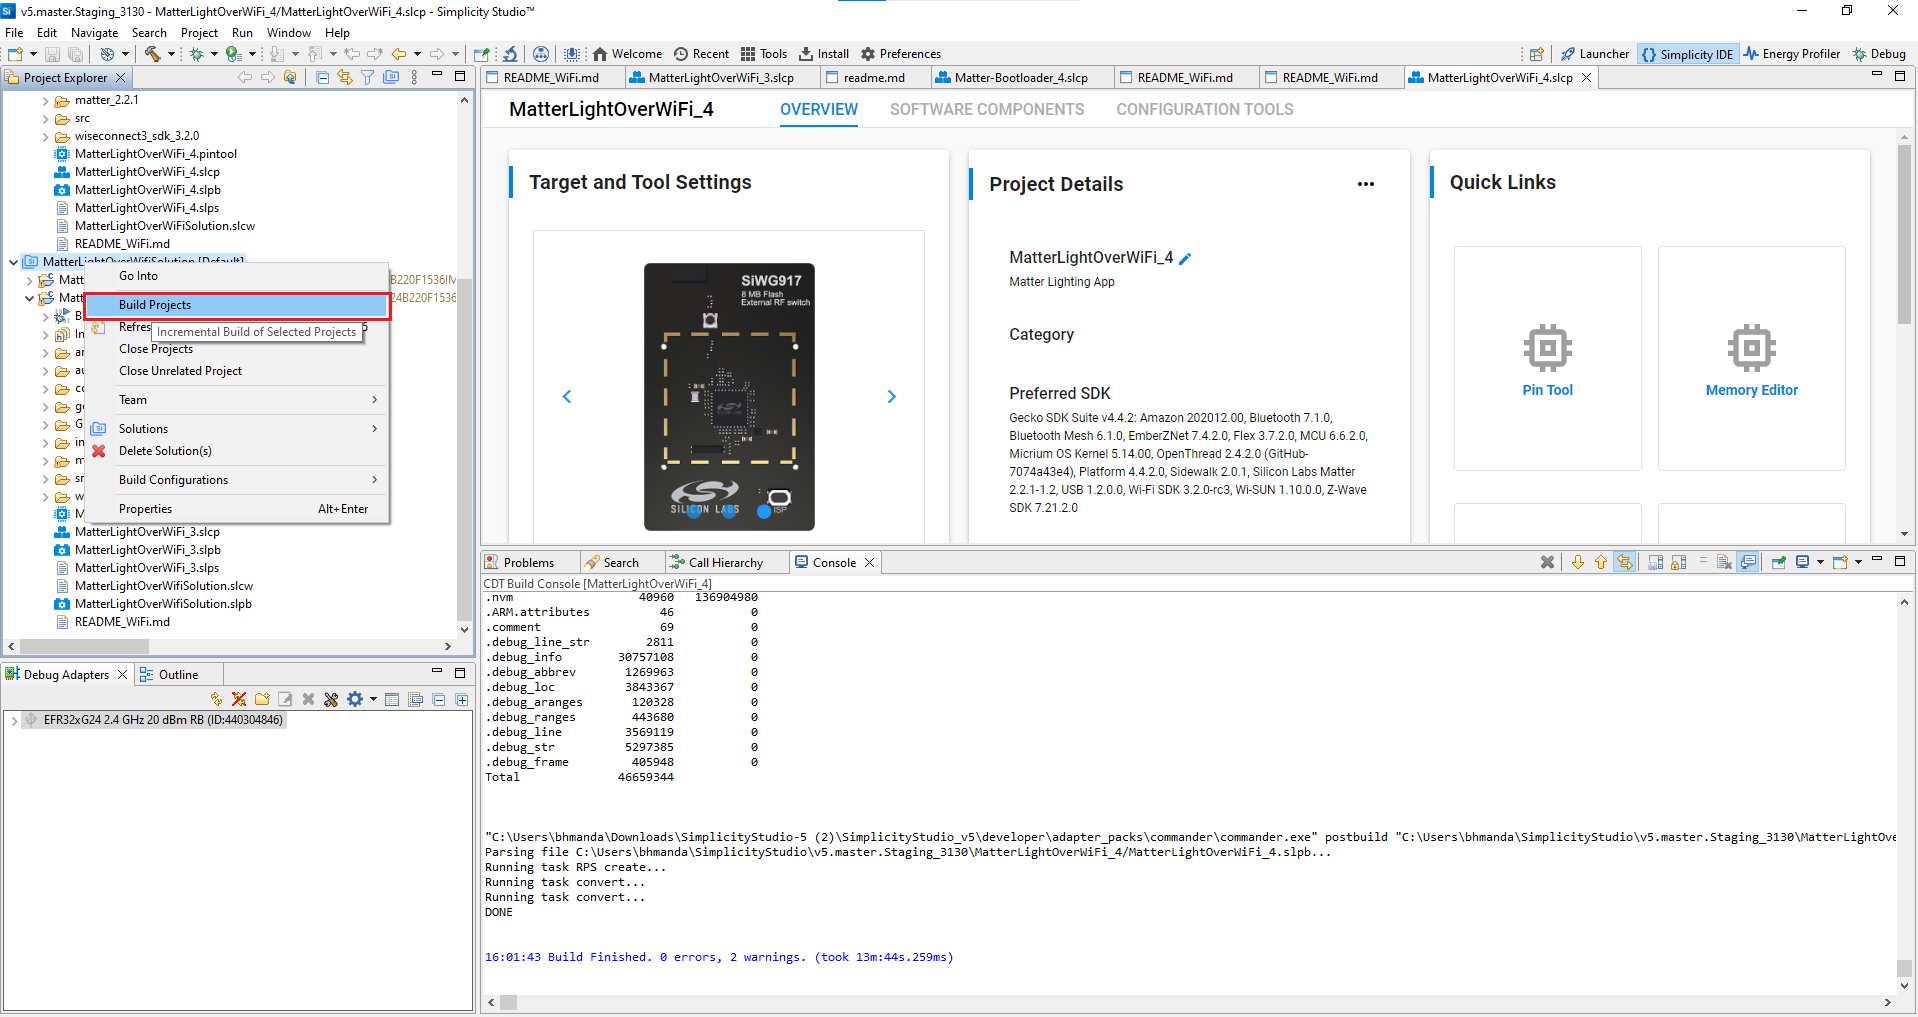Open the Memory Editor quick link
The width and height of the screenshot is (1918, 1017).
[1751, 359]
